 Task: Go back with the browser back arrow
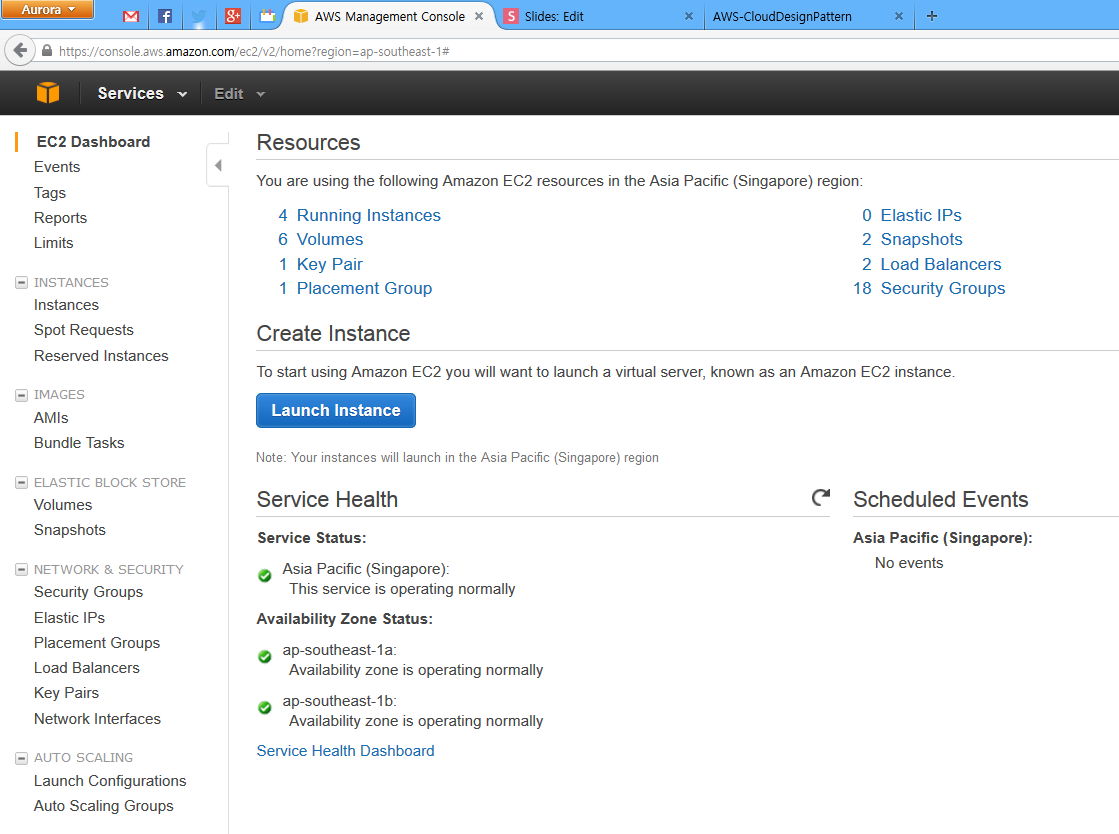tap(20, 51)
